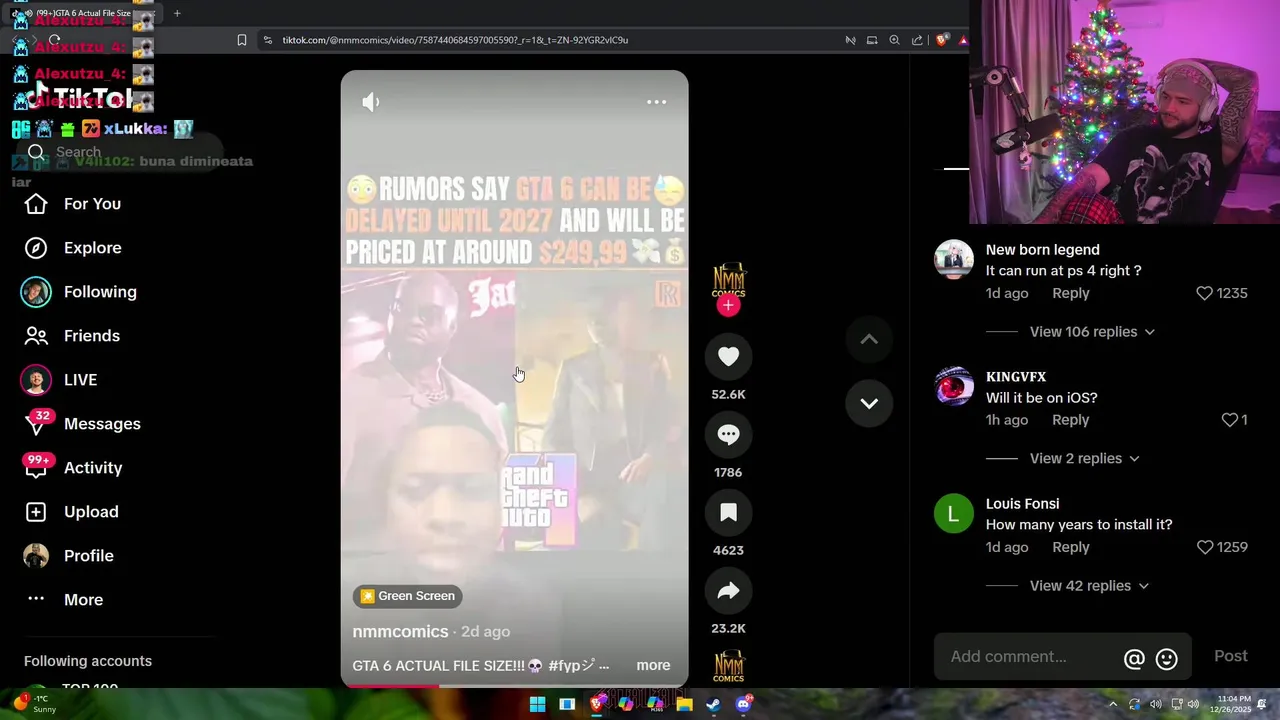Open Louis Fonsi's green L avatar

coord(954,514)
